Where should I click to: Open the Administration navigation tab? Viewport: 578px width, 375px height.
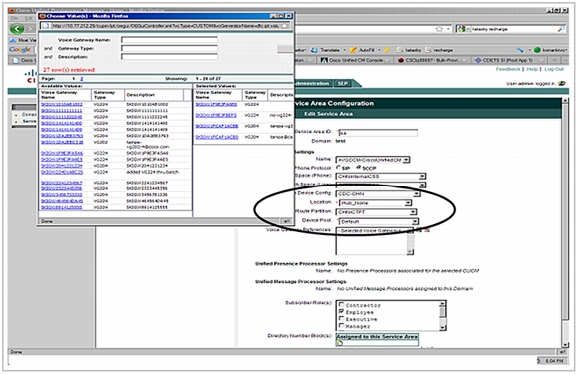click(313, 84)
